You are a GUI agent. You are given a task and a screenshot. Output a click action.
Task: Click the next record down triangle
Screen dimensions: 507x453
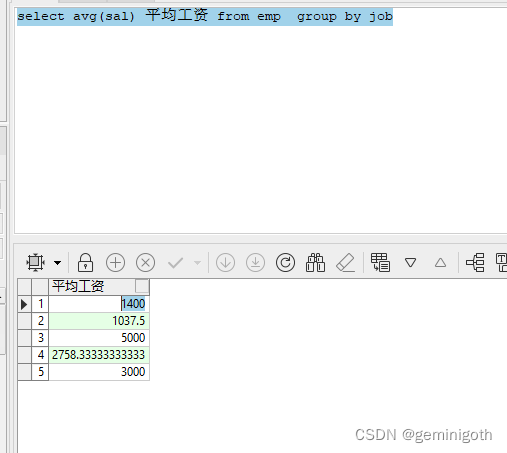[410, 263]
